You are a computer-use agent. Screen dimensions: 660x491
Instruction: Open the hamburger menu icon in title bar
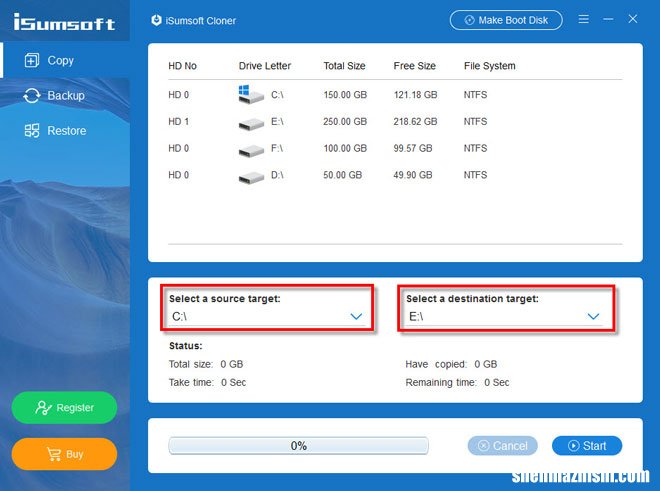(584, 19)
